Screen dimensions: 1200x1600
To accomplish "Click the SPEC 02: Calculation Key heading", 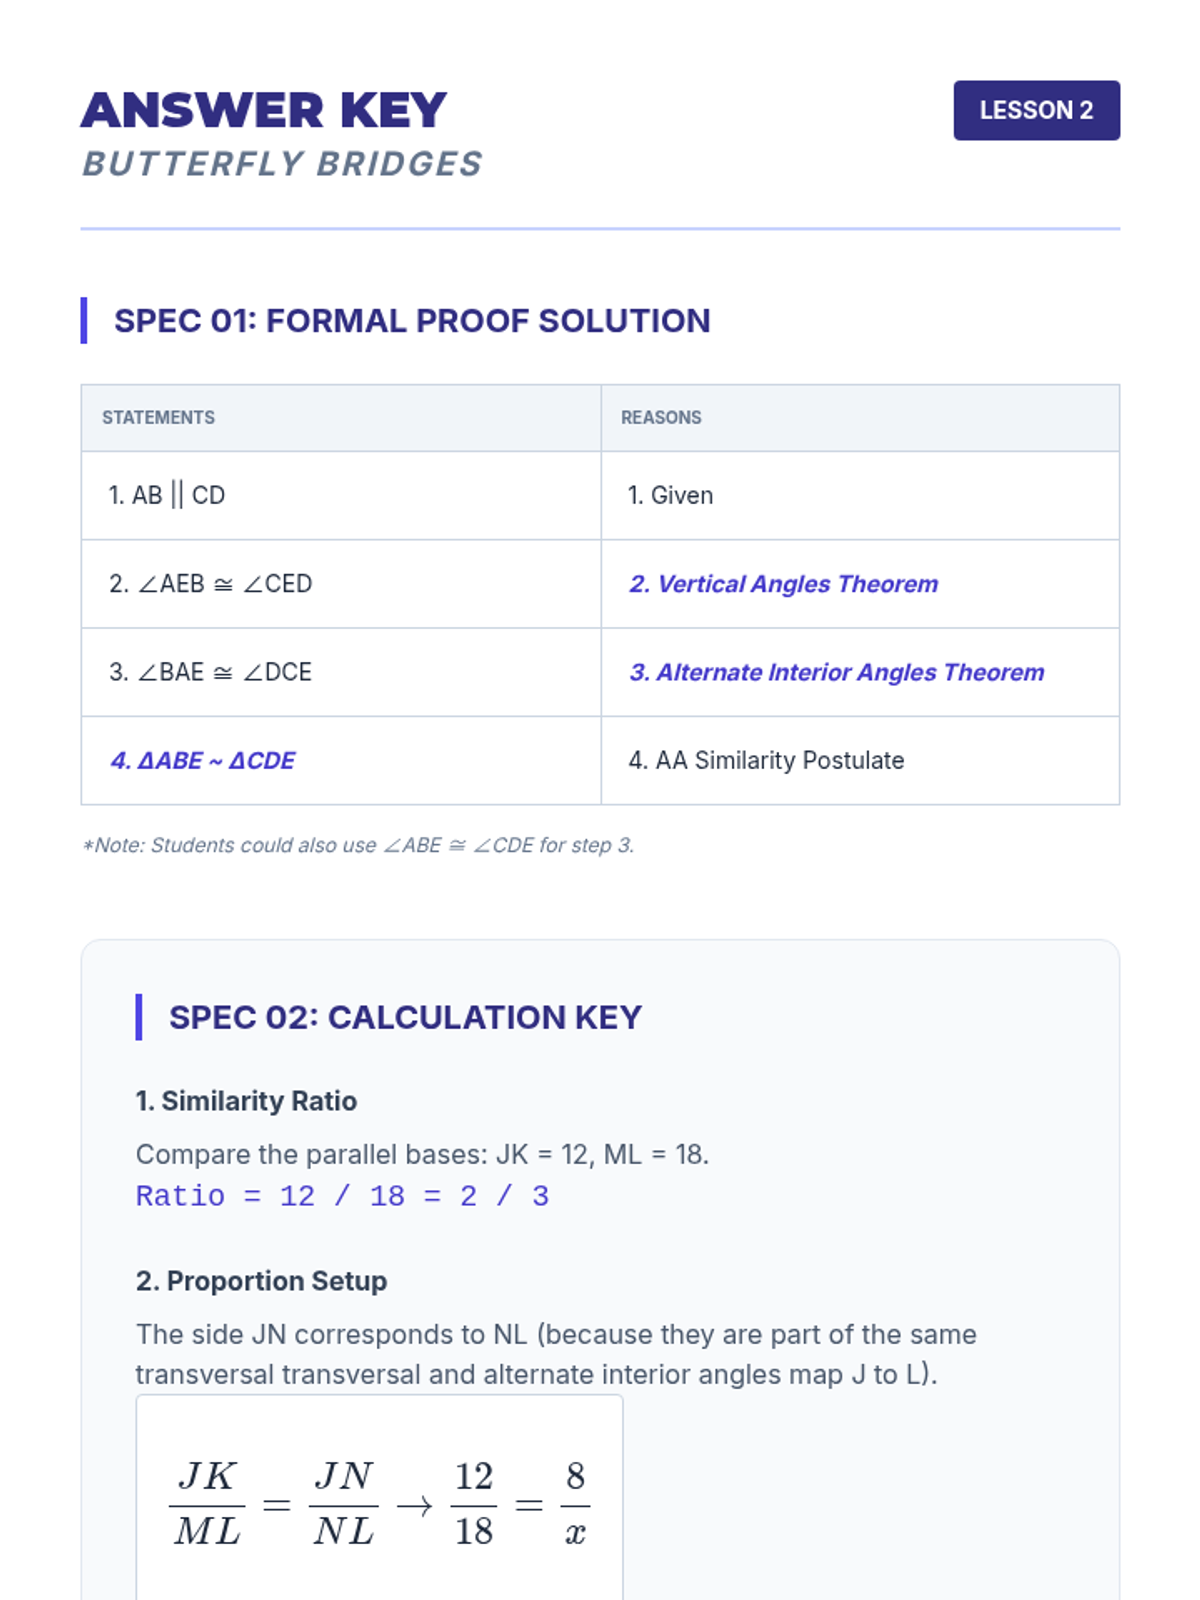I will [x=405, y=1018].
